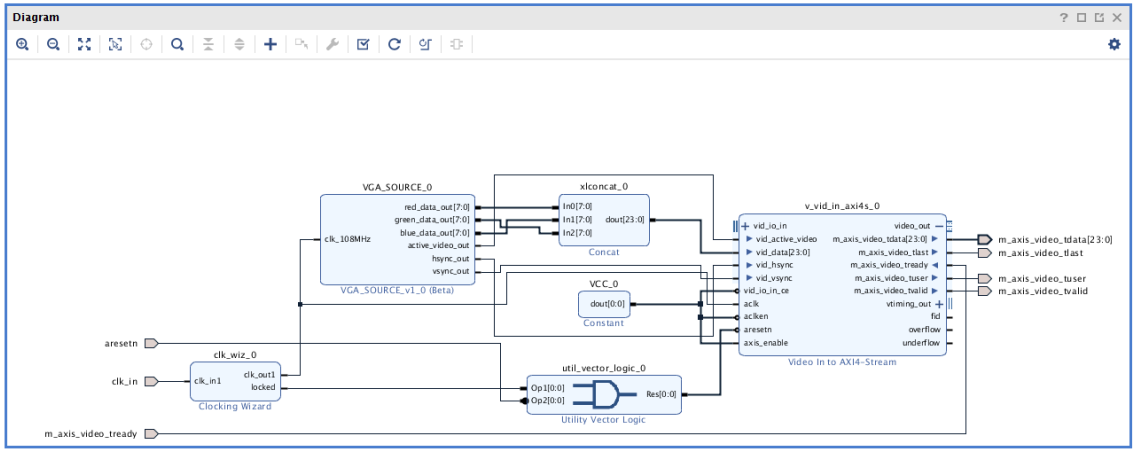Open Search in the diagram toolbar
The height and width of the screenshot is (454, 1139).
(x=177, y=45)
